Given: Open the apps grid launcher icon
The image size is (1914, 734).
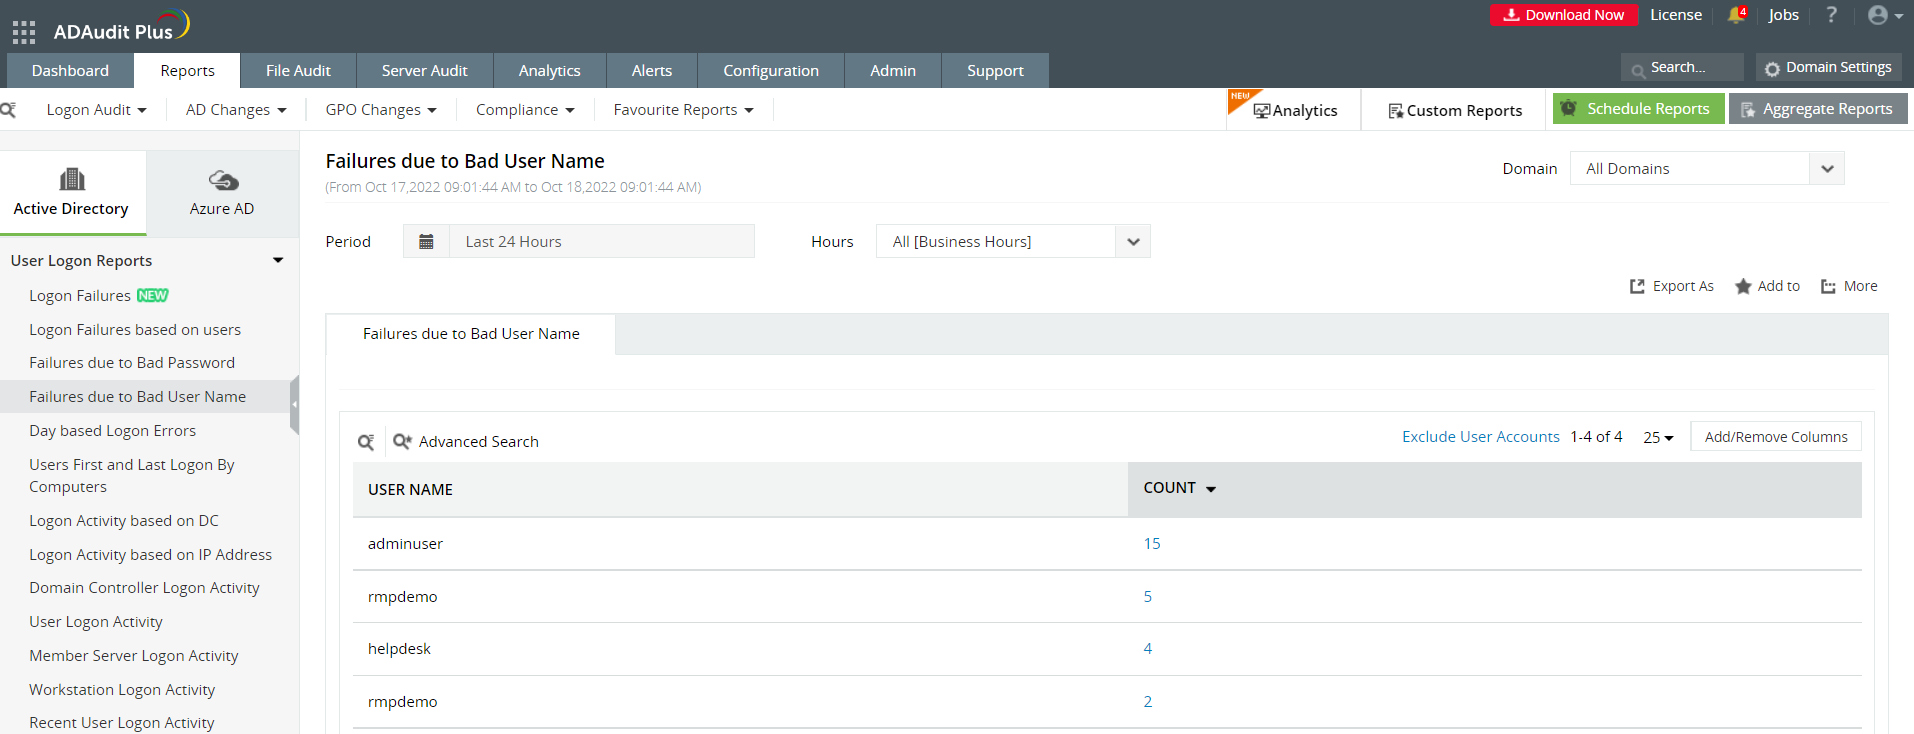Looking at the screenshot, I should pos(24,32).
